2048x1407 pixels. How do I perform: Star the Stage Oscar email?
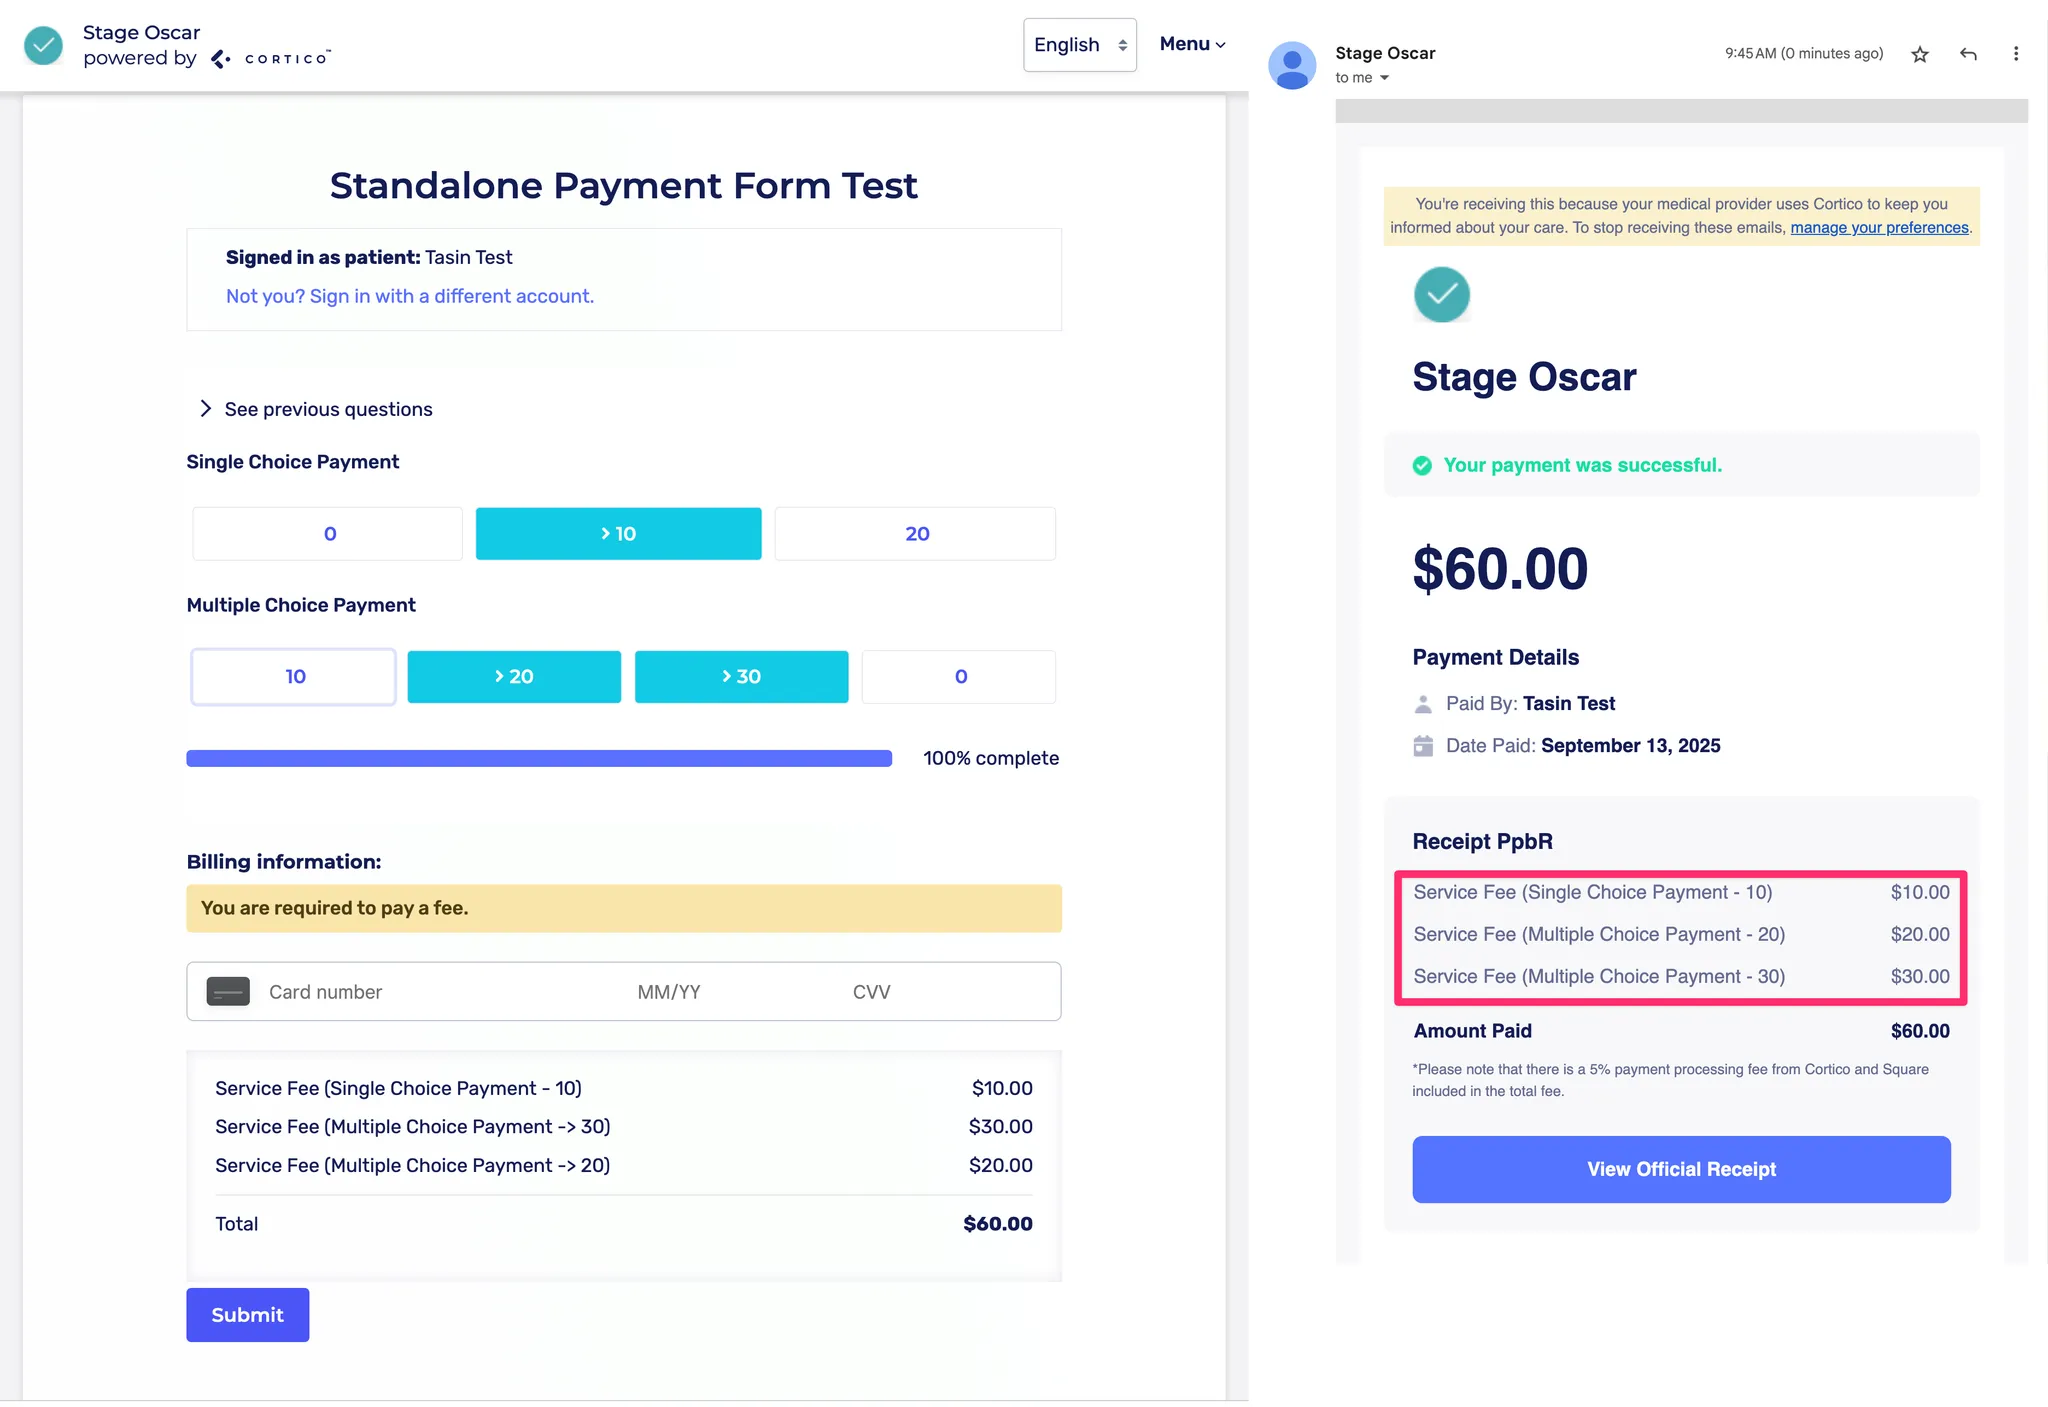point(1919,54)
